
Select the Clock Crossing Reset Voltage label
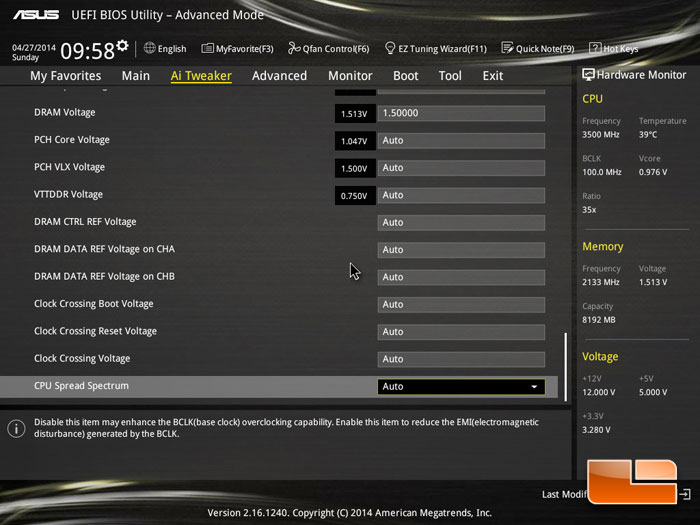(96, 331)
